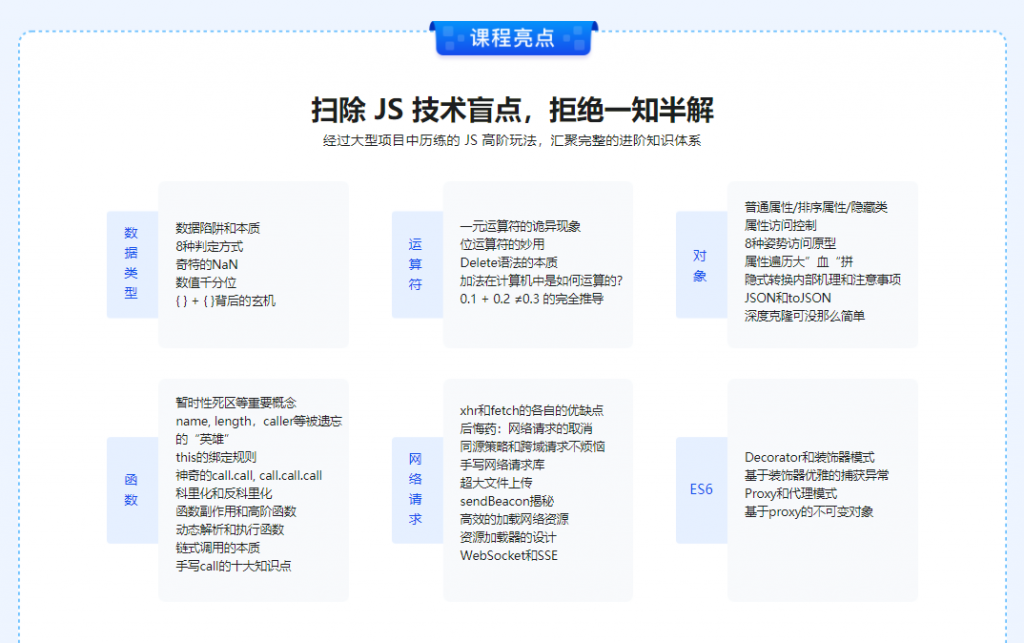Viewport: 1024px width, 643px height.
Task: Select the WebSocket和SSE line
Action: pos(508,555)
